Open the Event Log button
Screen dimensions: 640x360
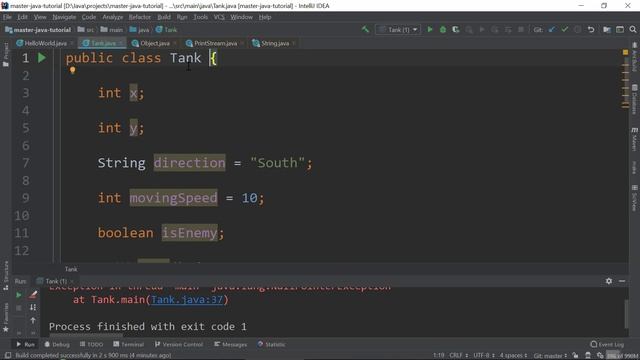coord(607,344)
